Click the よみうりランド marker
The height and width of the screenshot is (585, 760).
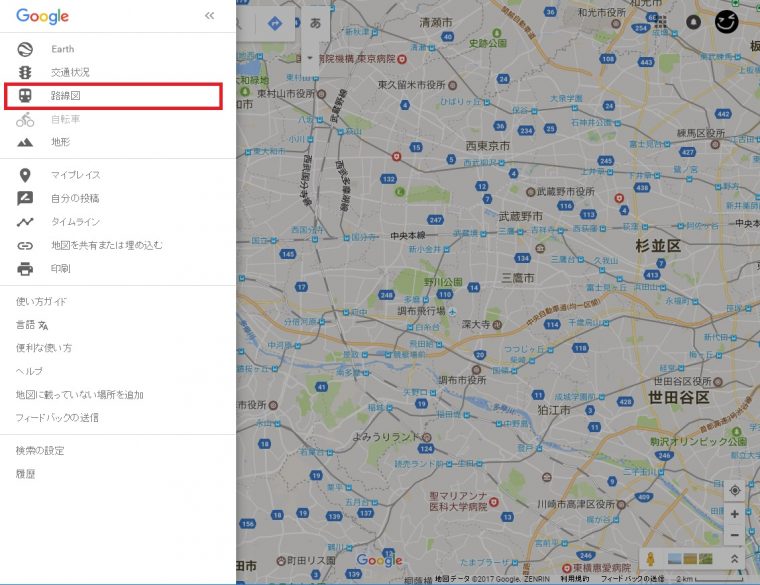coord(427,437)
